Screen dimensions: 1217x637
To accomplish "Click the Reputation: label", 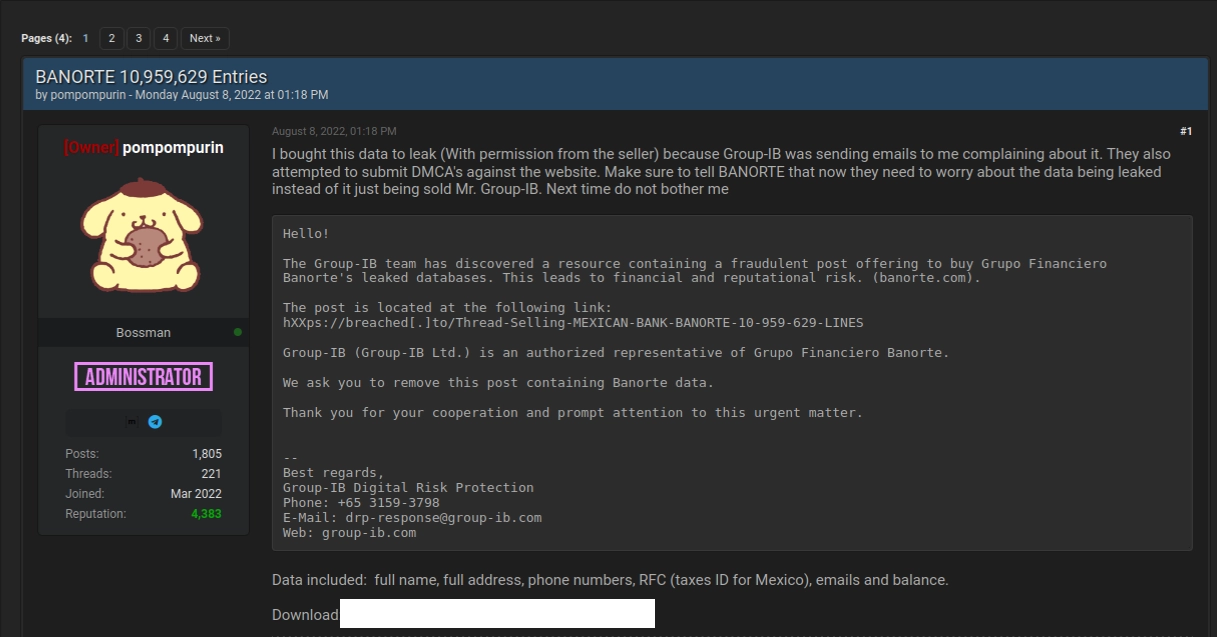I will 96,514.
